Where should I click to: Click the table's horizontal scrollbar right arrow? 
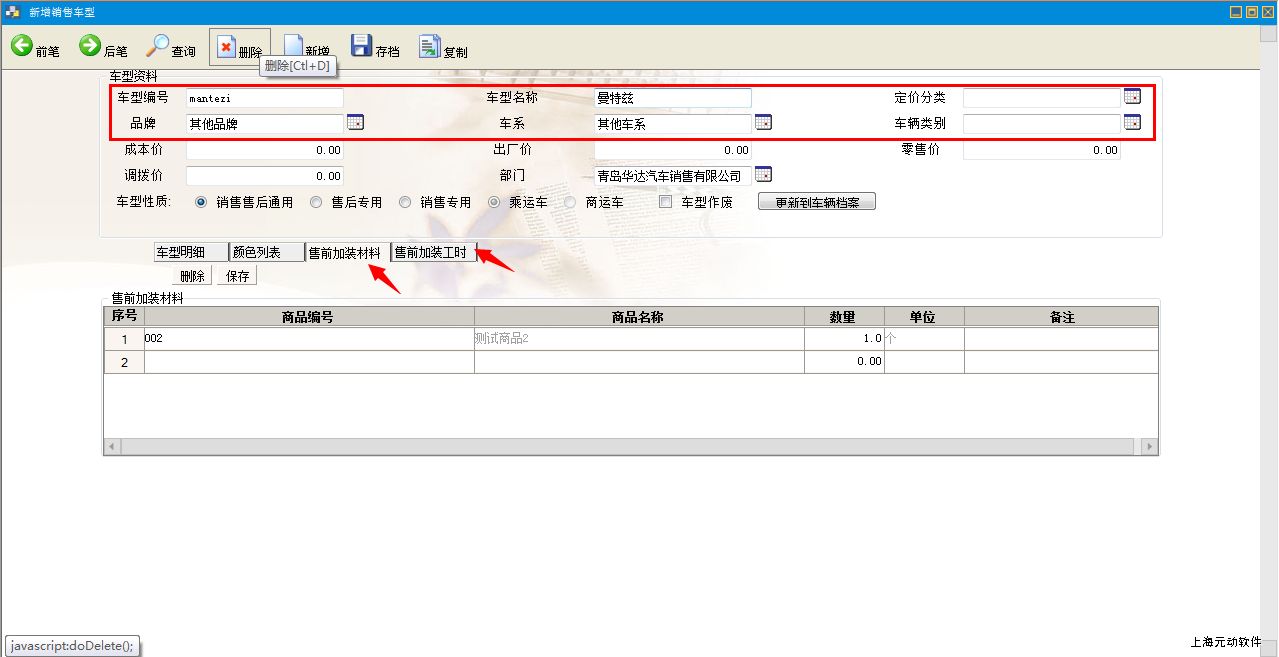(1150, 446)
